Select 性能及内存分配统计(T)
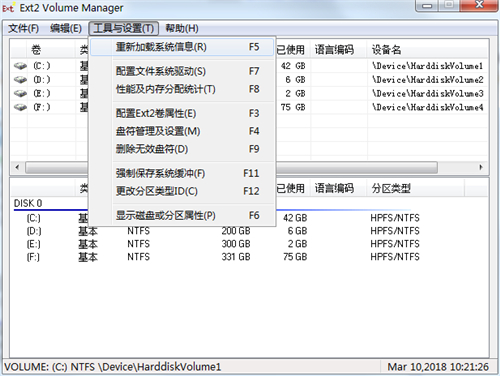The height and width of the screenshot is (376, 500). [182, 89]
